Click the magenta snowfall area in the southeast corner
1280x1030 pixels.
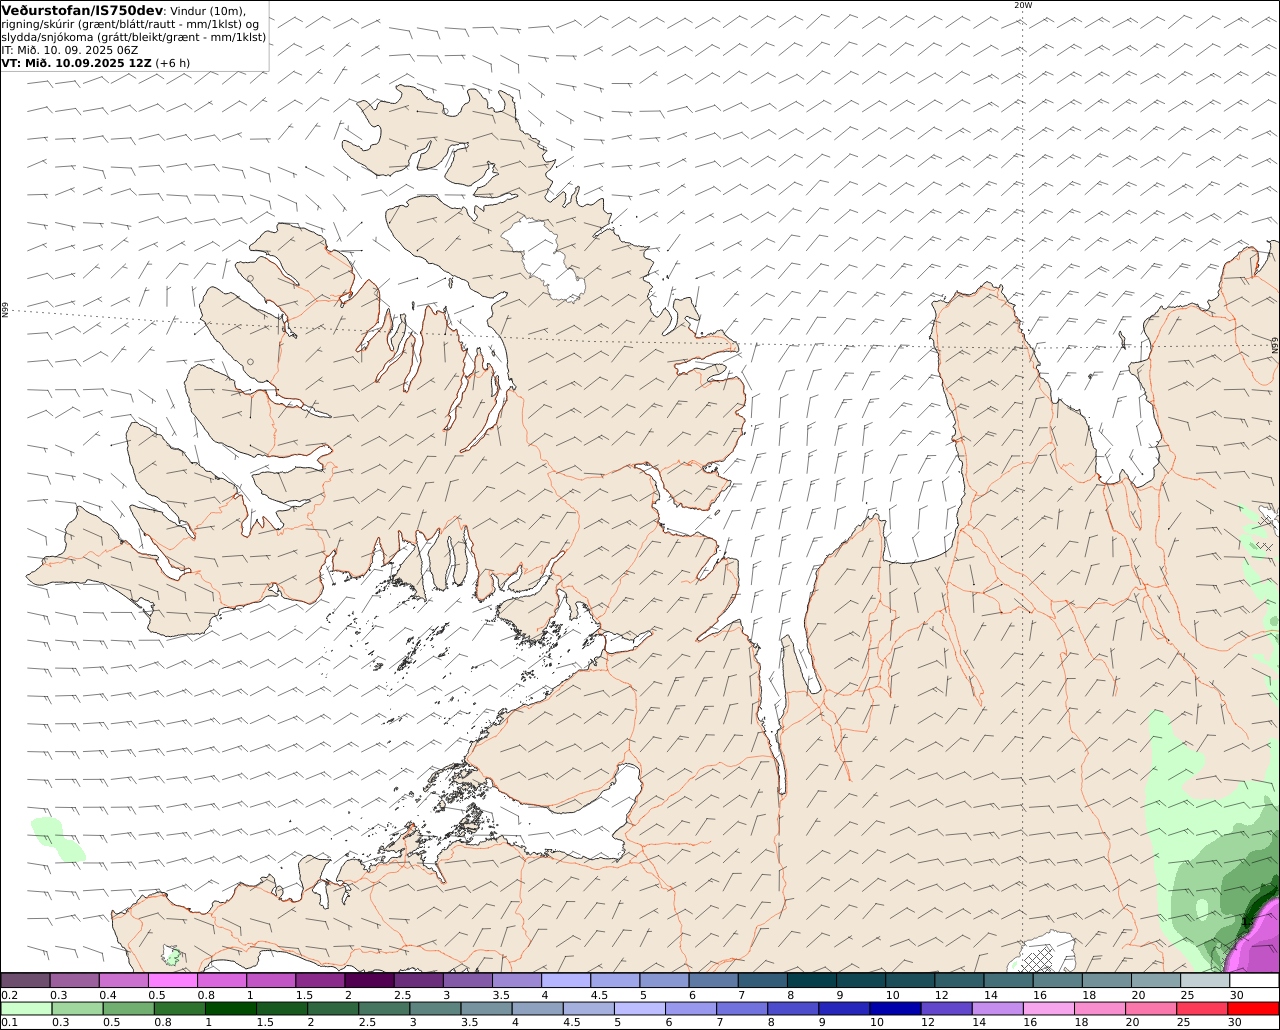pos(1258,943)
